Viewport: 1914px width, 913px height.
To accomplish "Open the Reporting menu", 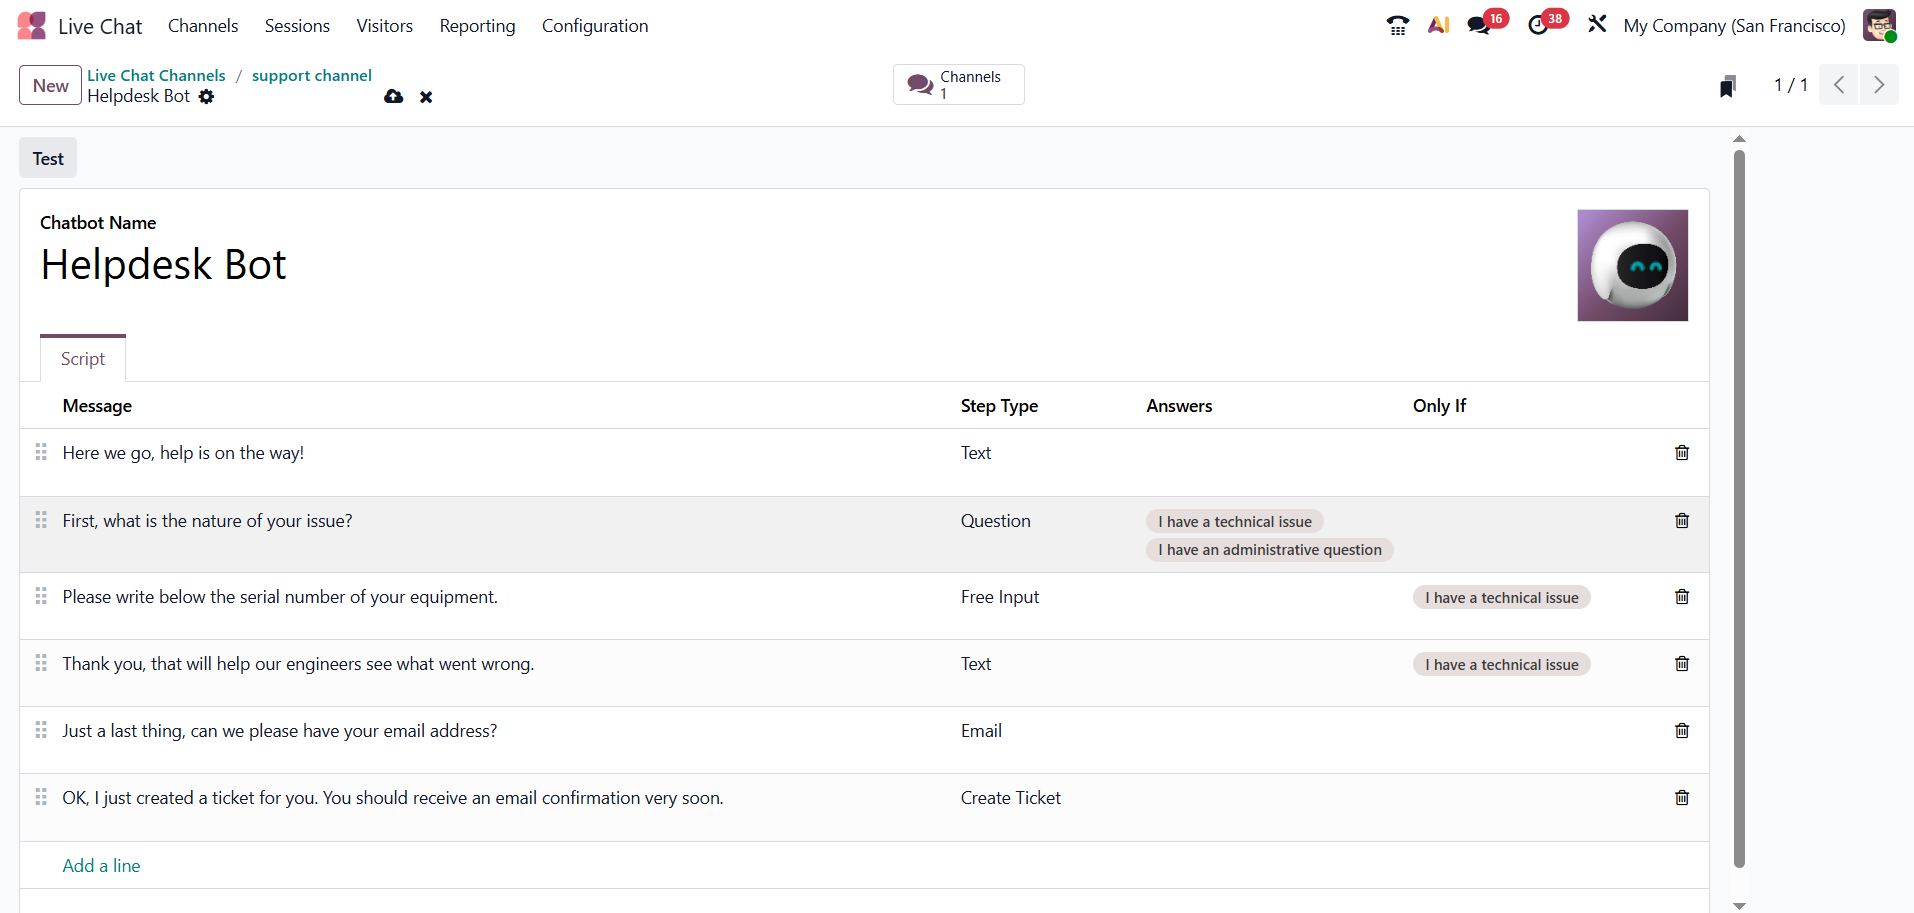I will pyautogui.click(x=477, y=26).
